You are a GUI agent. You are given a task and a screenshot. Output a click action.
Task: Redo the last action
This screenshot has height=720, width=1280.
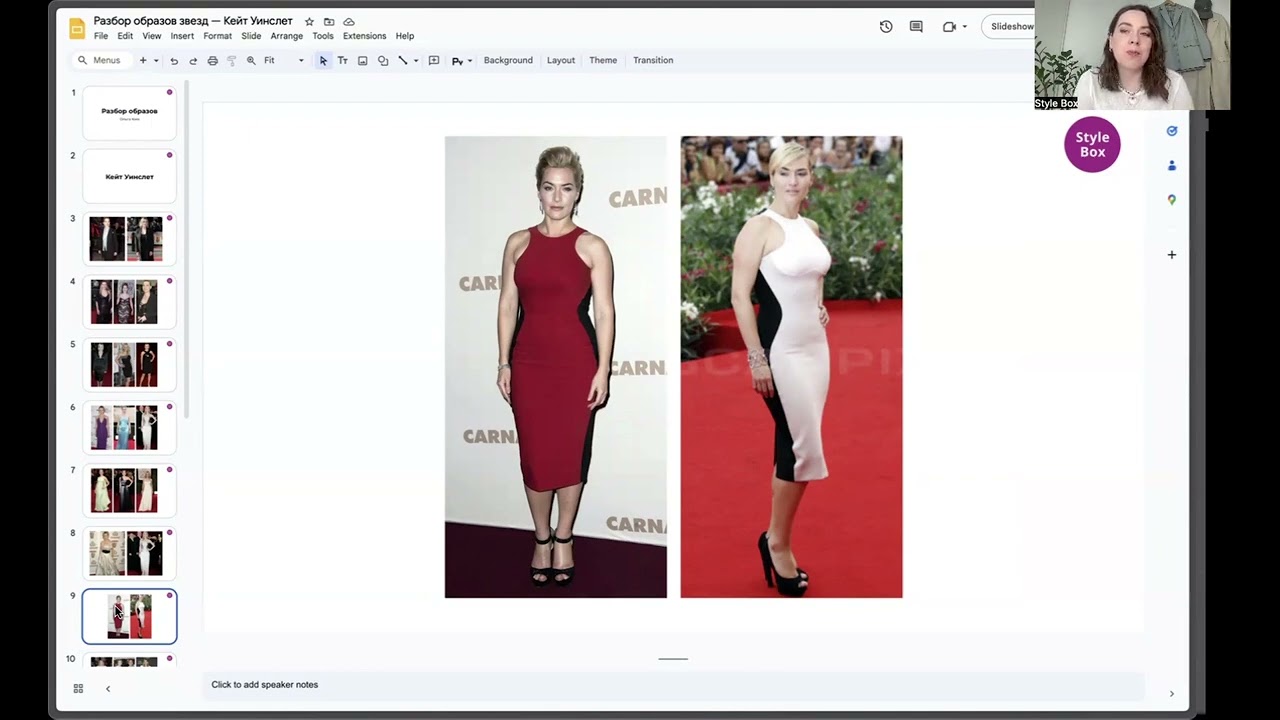coord(193,60)
